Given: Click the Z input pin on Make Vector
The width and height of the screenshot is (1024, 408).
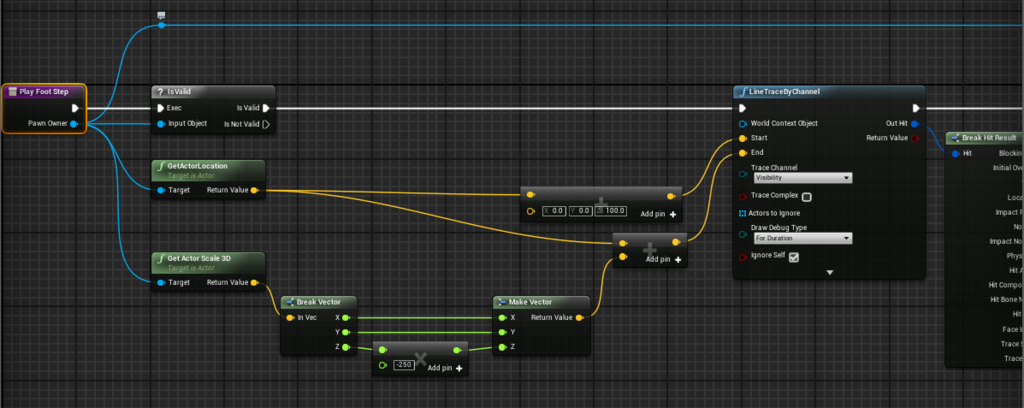Looking at the screenshot, I should (502, 347).
